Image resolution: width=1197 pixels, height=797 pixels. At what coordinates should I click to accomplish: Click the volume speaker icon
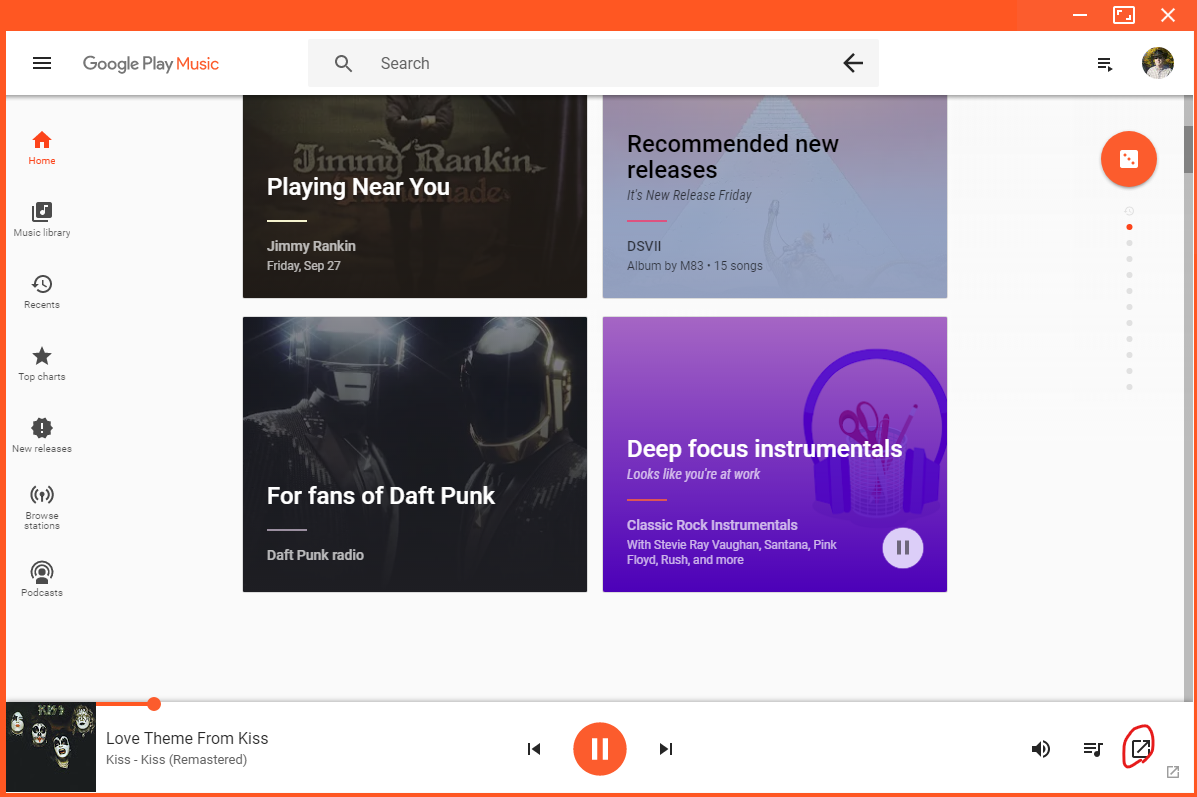(x=1041, y=749)
